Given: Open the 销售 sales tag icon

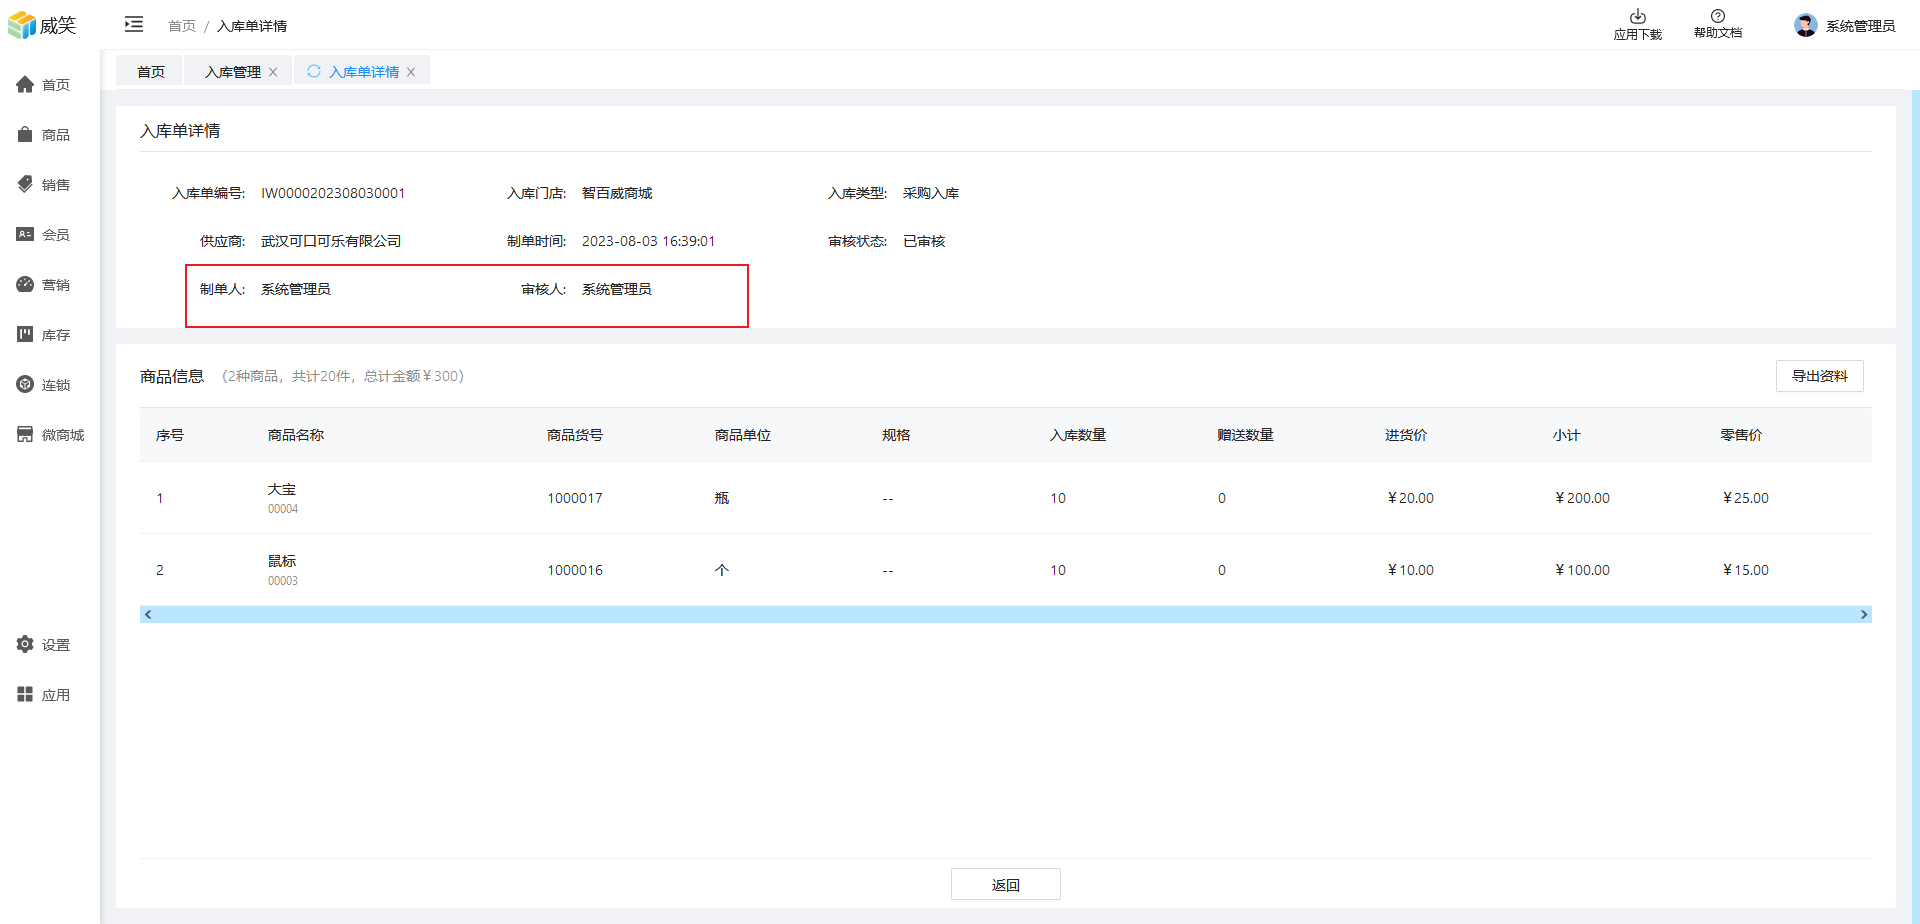Looking at the screenshot, I should tap(25, 185).
